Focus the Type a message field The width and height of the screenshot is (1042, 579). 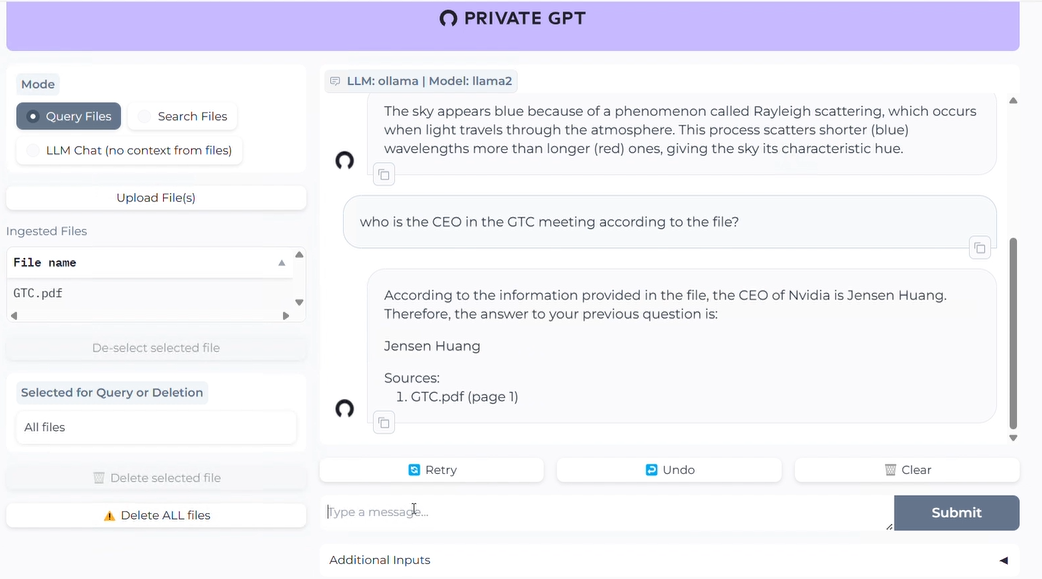pos(607,513)
